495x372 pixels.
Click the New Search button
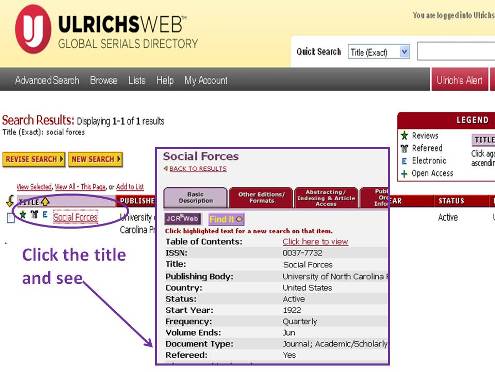95,159
